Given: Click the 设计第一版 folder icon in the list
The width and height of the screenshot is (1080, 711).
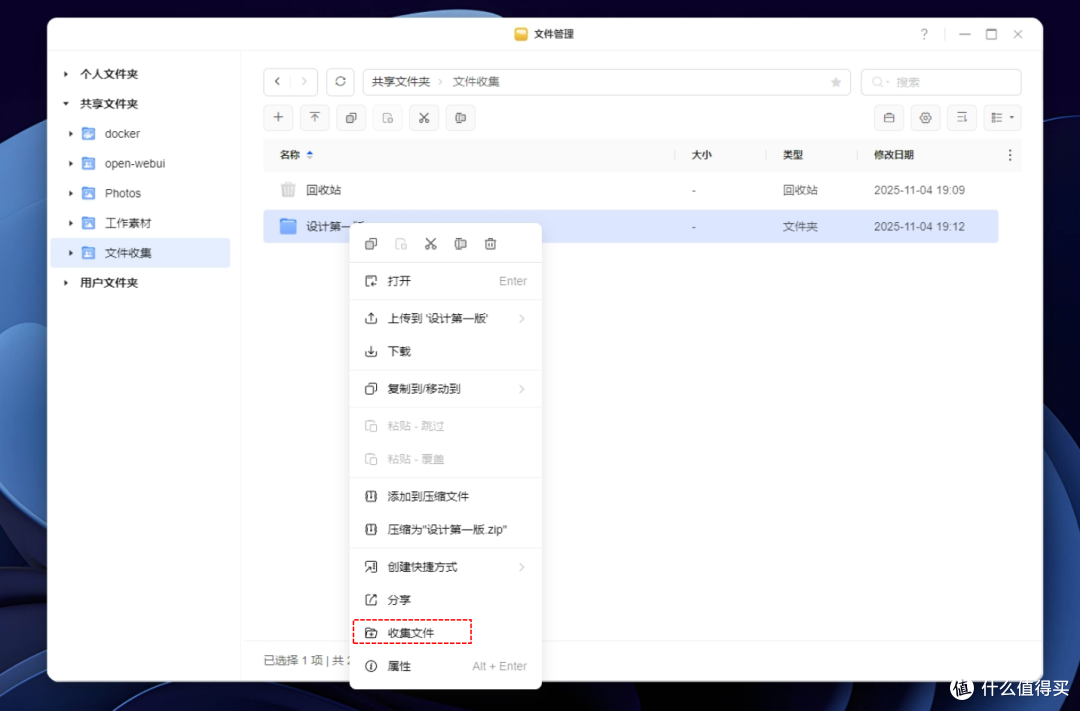Looking at the screenshot, I should 288,226.
